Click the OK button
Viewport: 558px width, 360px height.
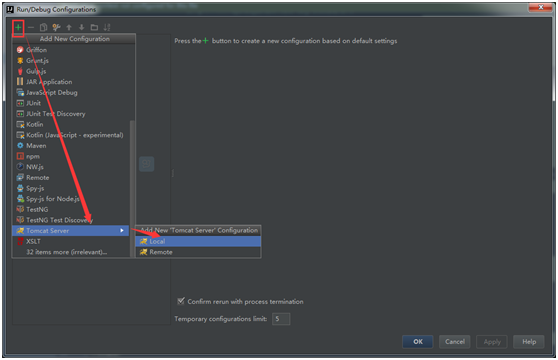pos(418,342)
